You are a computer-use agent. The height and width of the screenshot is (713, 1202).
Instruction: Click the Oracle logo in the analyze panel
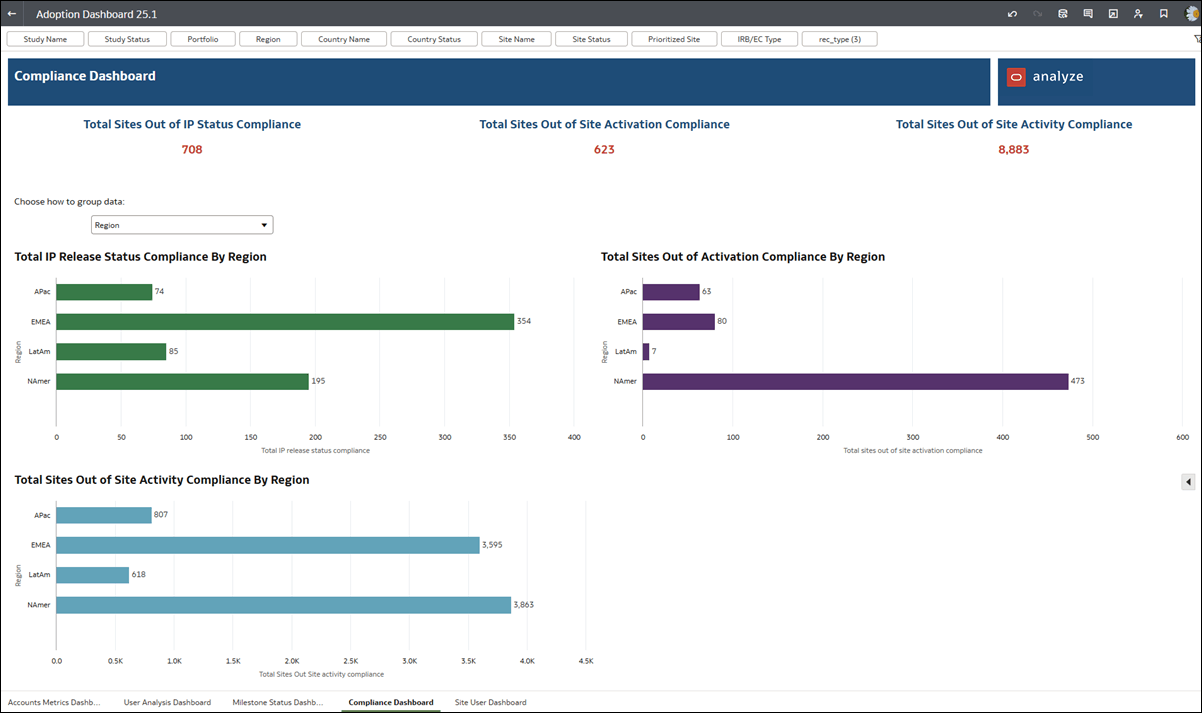[1017, 76]
